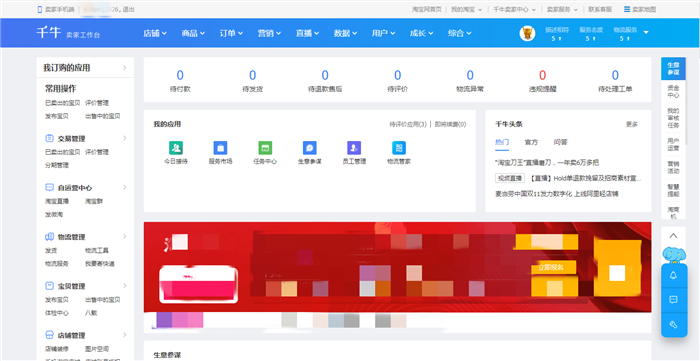Expand the 商品 navigation menu

point(193,33)
